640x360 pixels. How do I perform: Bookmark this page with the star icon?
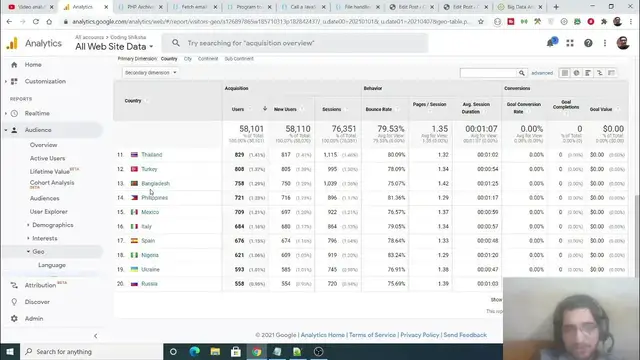pyautogui.click(x=481, y=22)
